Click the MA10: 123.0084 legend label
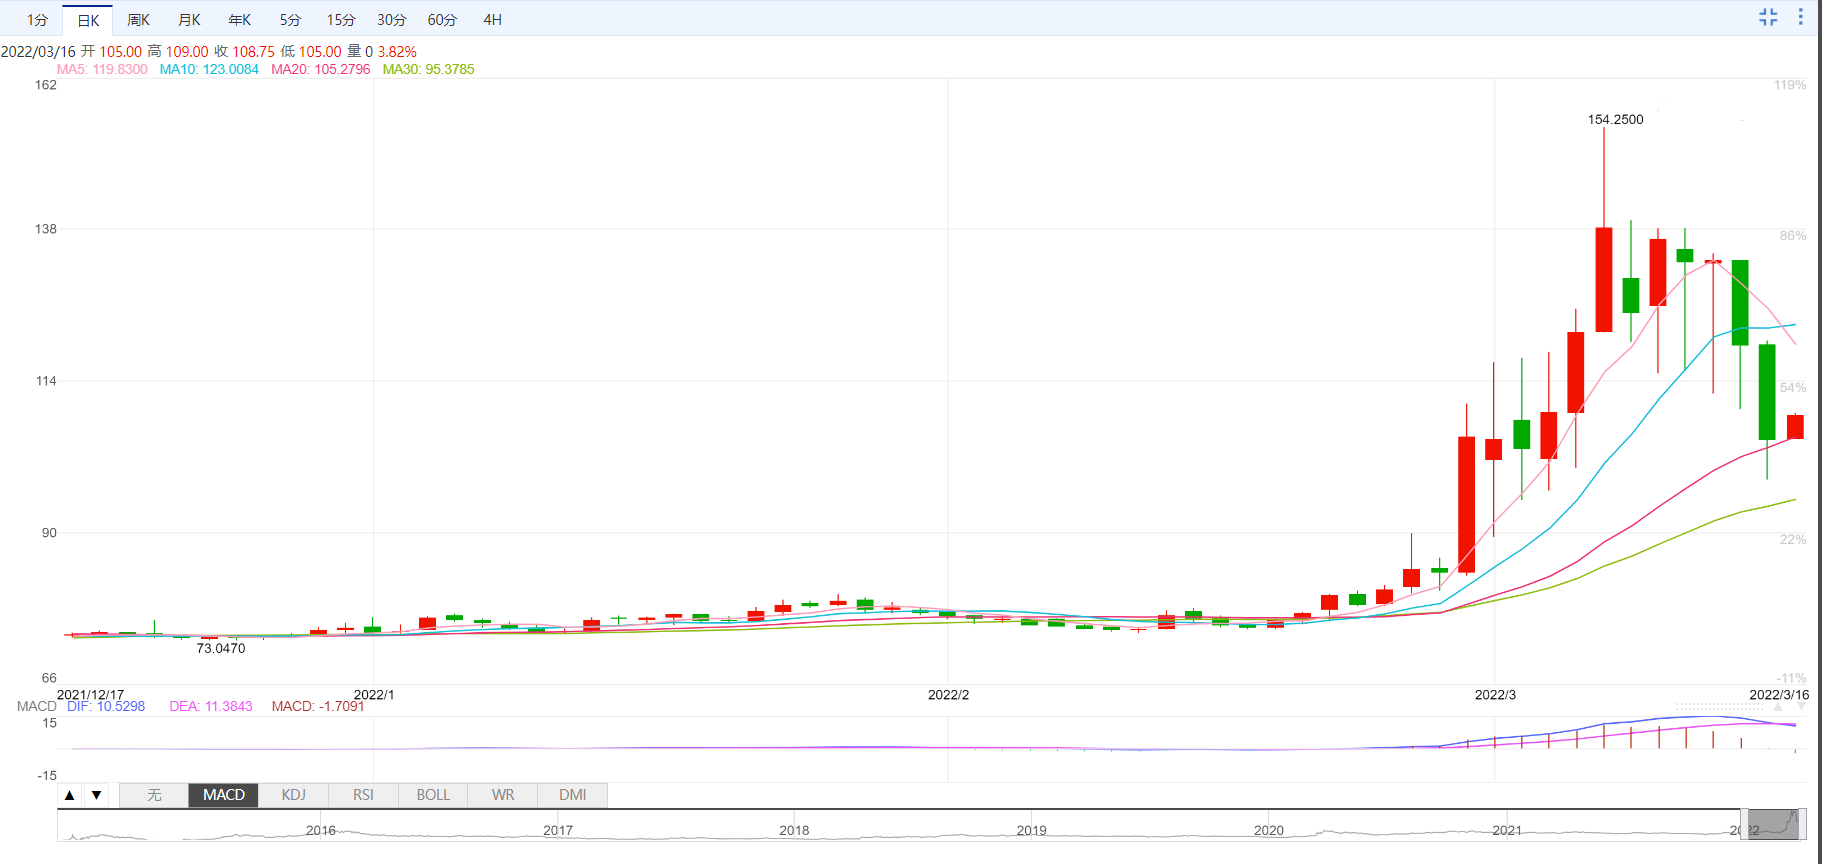1822x864 pixels. click(x=209, y=69)
